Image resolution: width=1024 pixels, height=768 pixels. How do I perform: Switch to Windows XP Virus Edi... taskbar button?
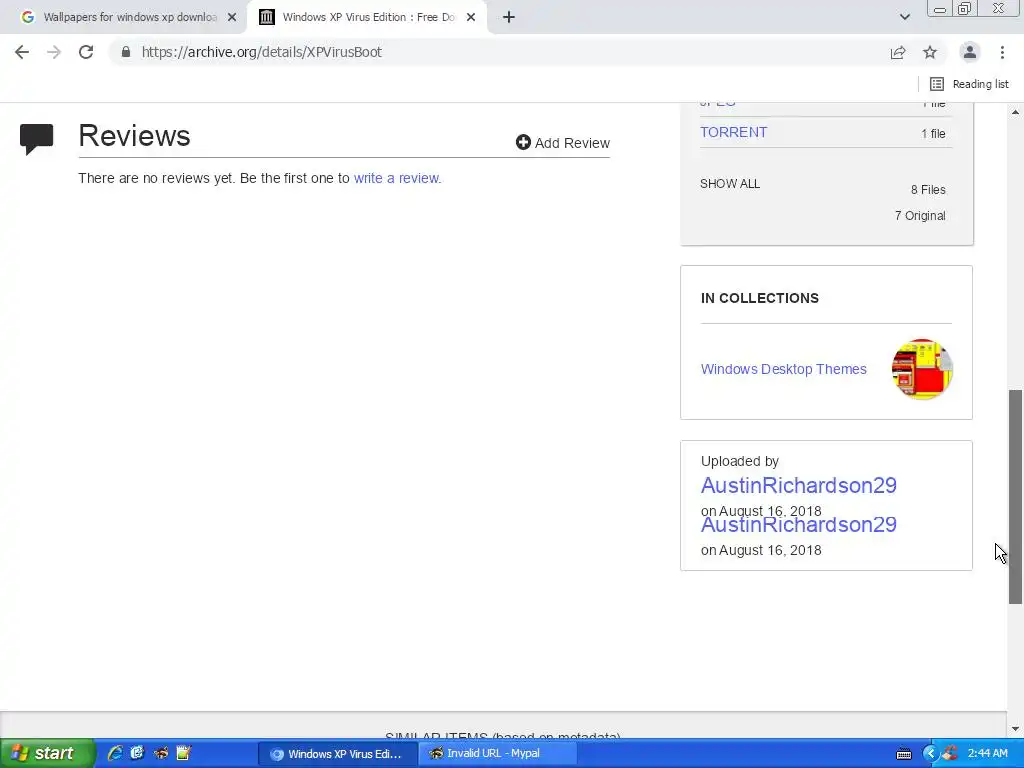pos(338,754)
